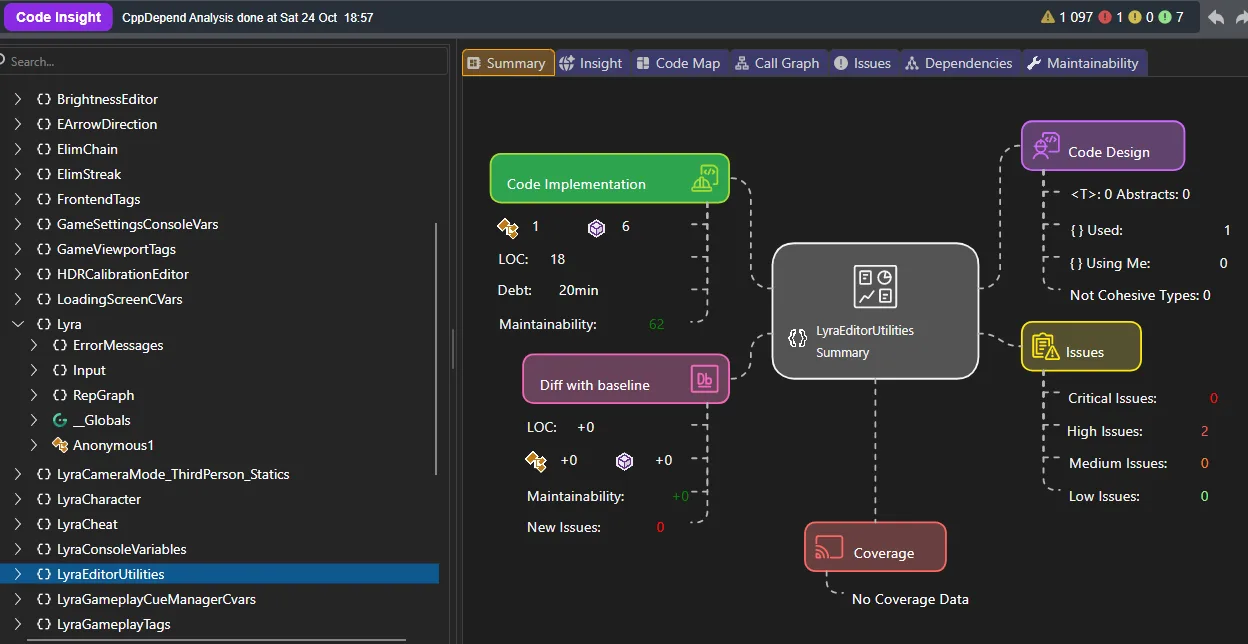
Task: Click the Diff with baseline card
Action: click(626, 379)
